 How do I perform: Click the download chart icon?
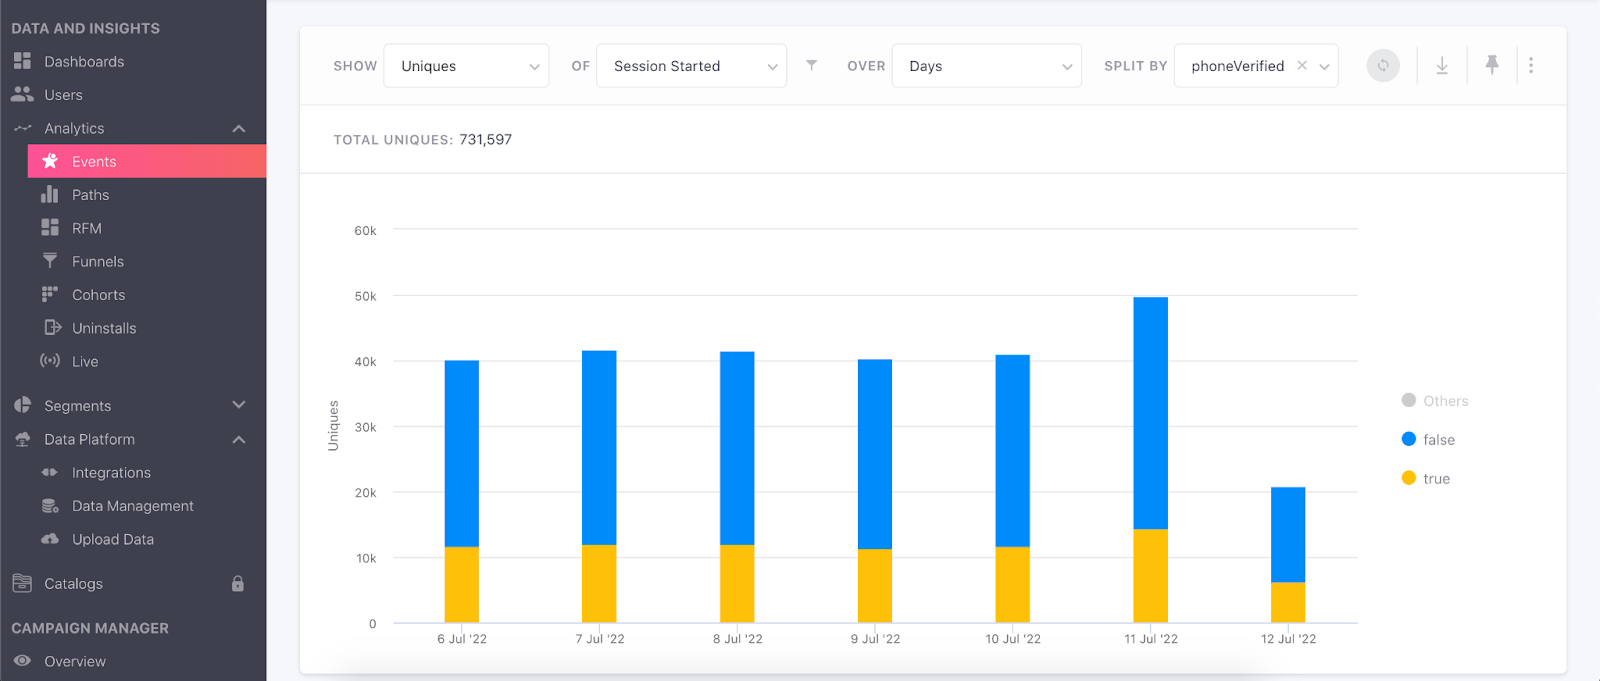[1442, 66]
